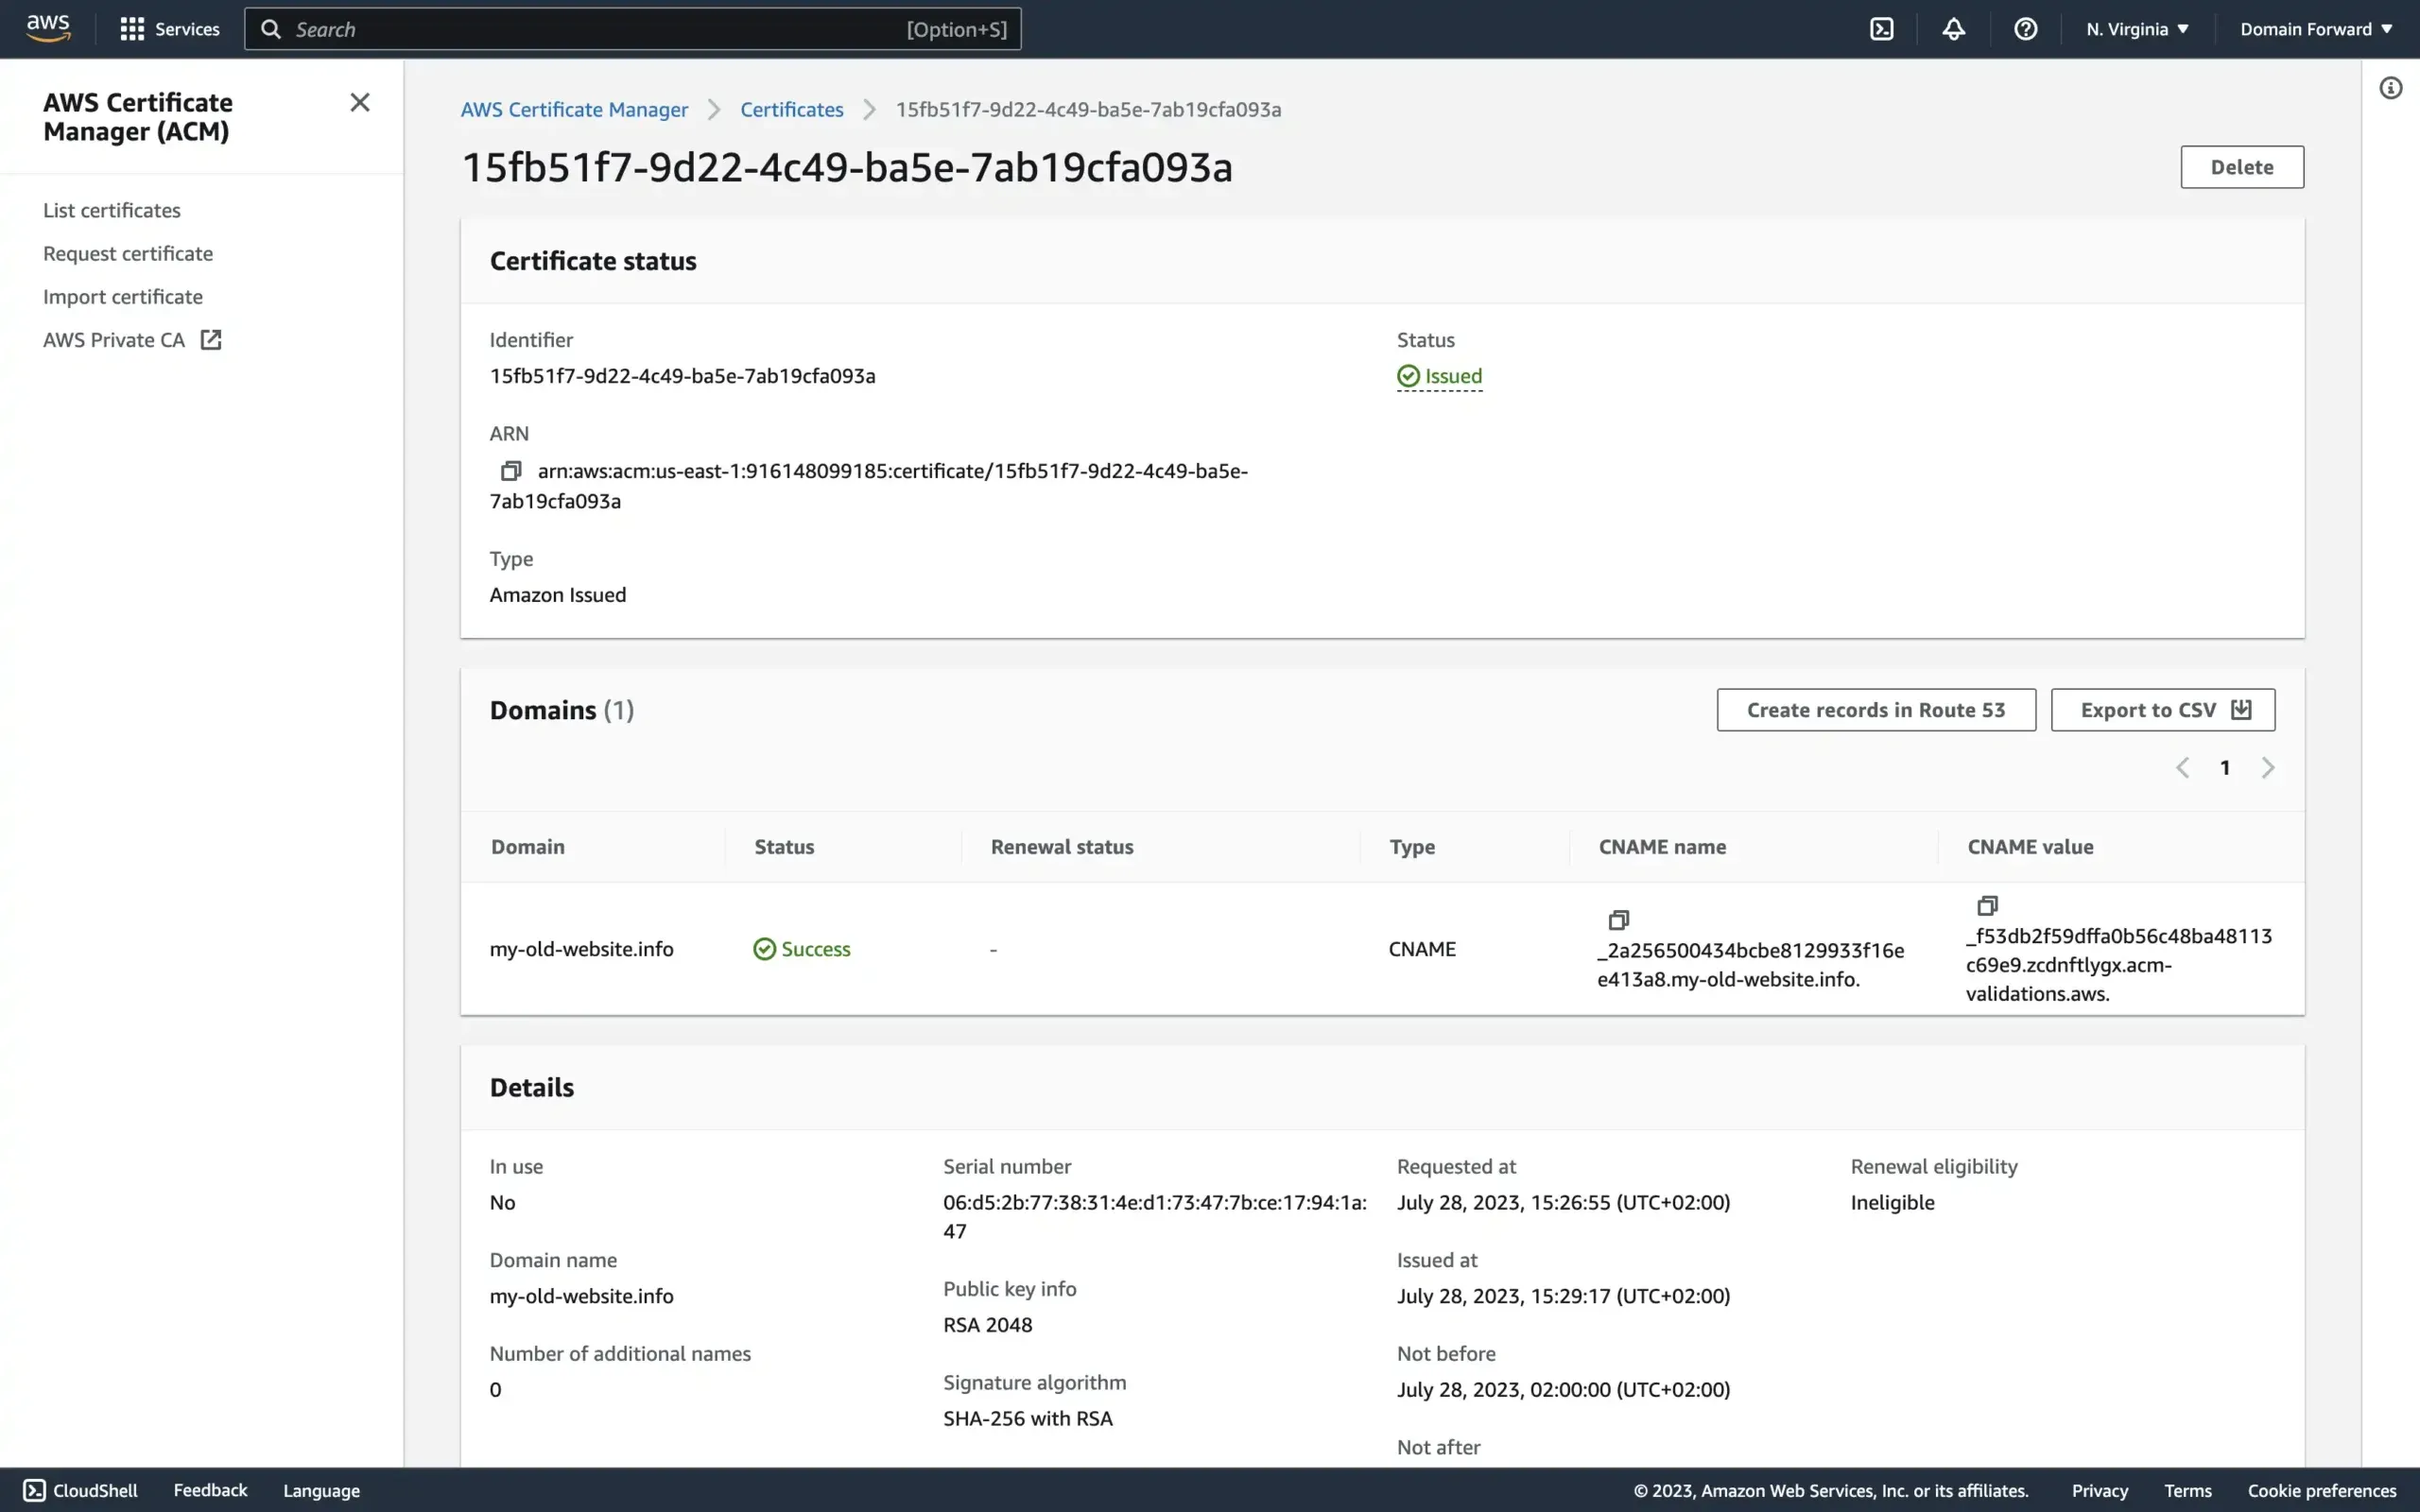The image size is (2420, 1512).
Task: Select Request certificate in the sidebar
Action: (127, 253)
